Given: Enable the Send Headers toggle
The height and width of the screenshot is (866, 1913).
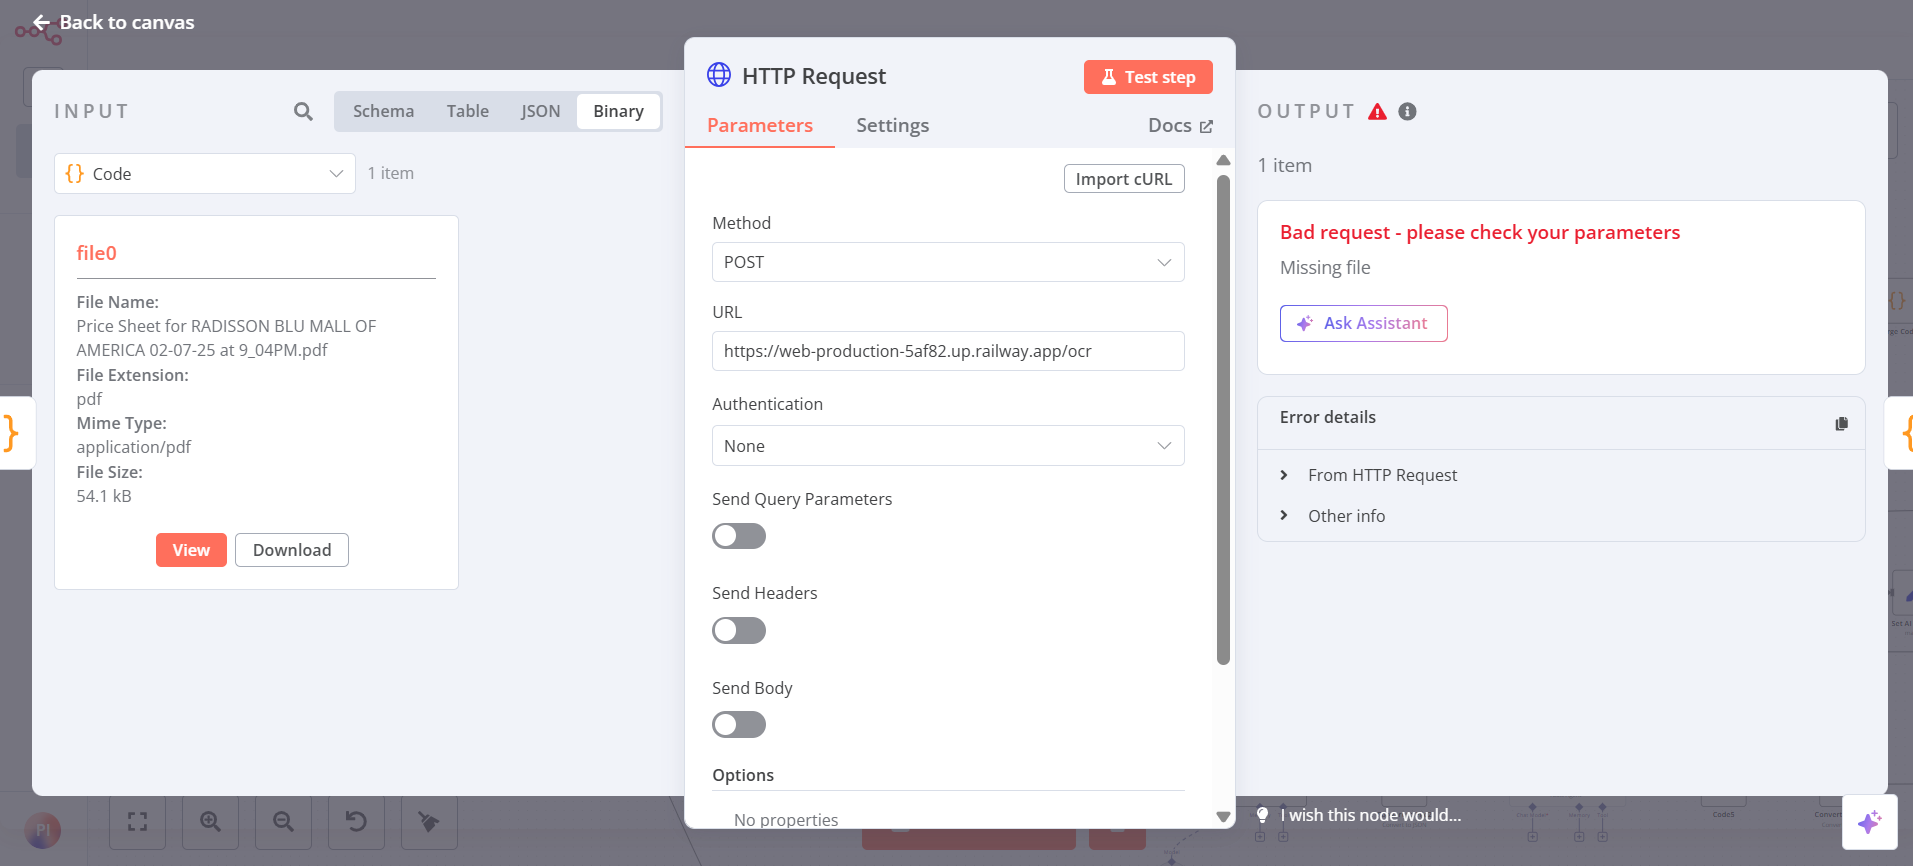Looking at the screenshot, I should [x=739, y=630].
